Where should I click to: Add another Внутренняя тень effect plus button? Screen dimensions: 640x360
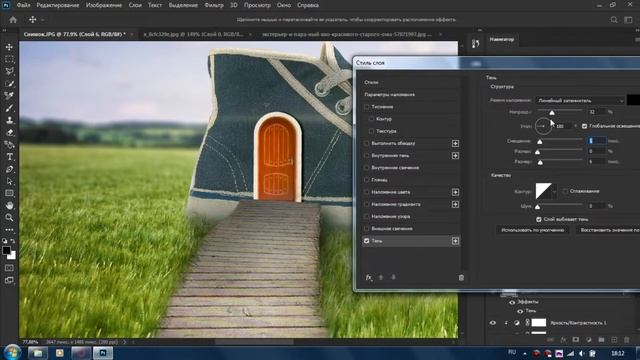(x=455, y=156)
